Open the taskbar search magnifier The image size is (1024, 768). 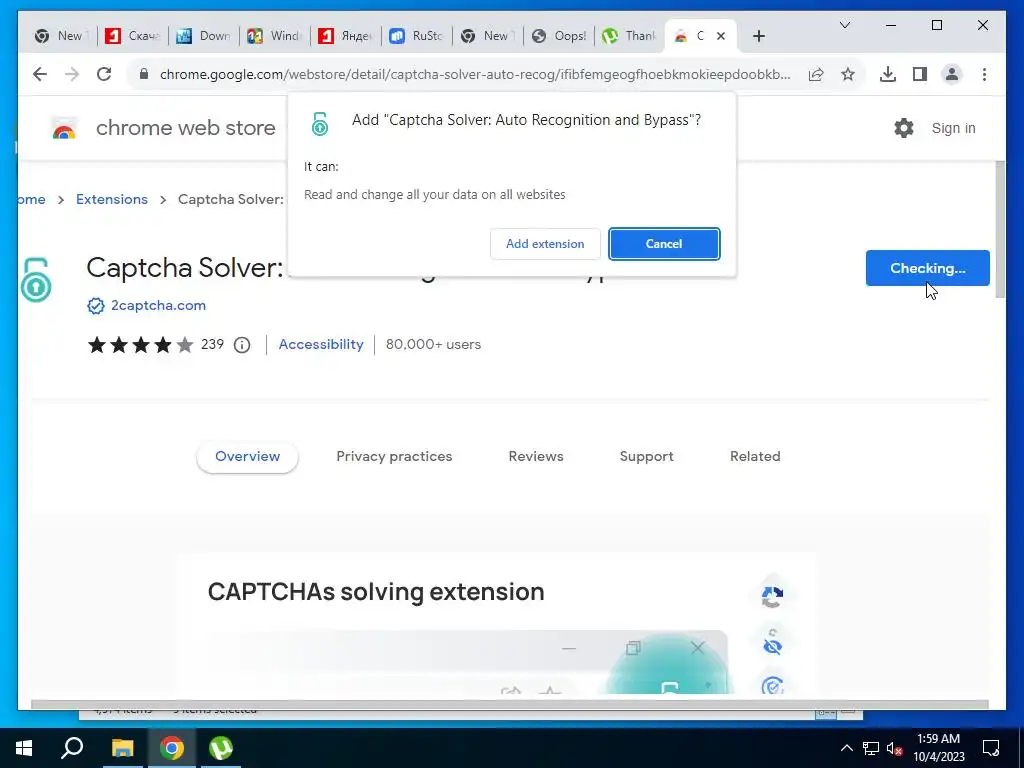pyautogui.click(x=72, y=748)
